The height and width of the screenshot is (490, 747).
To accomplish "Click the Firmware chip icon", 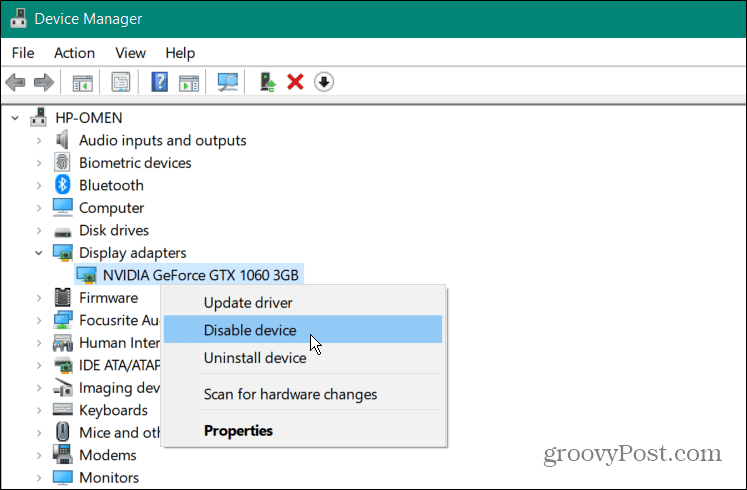I will (x=62, y=297).
